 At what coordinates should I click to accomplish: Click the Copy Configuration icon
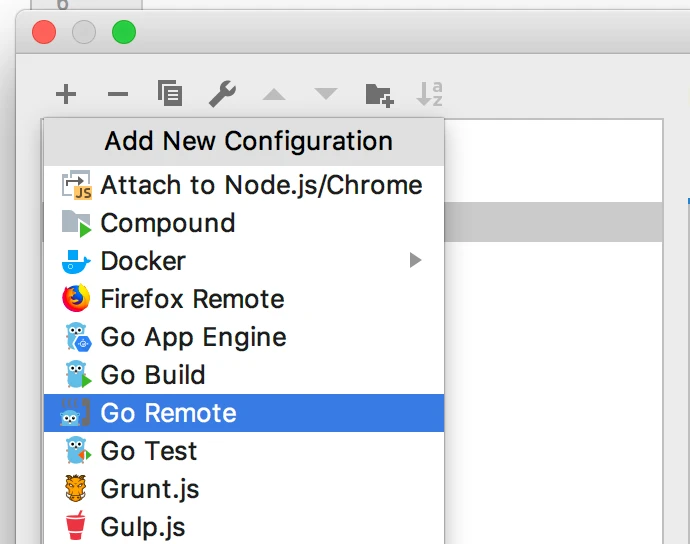170,93
